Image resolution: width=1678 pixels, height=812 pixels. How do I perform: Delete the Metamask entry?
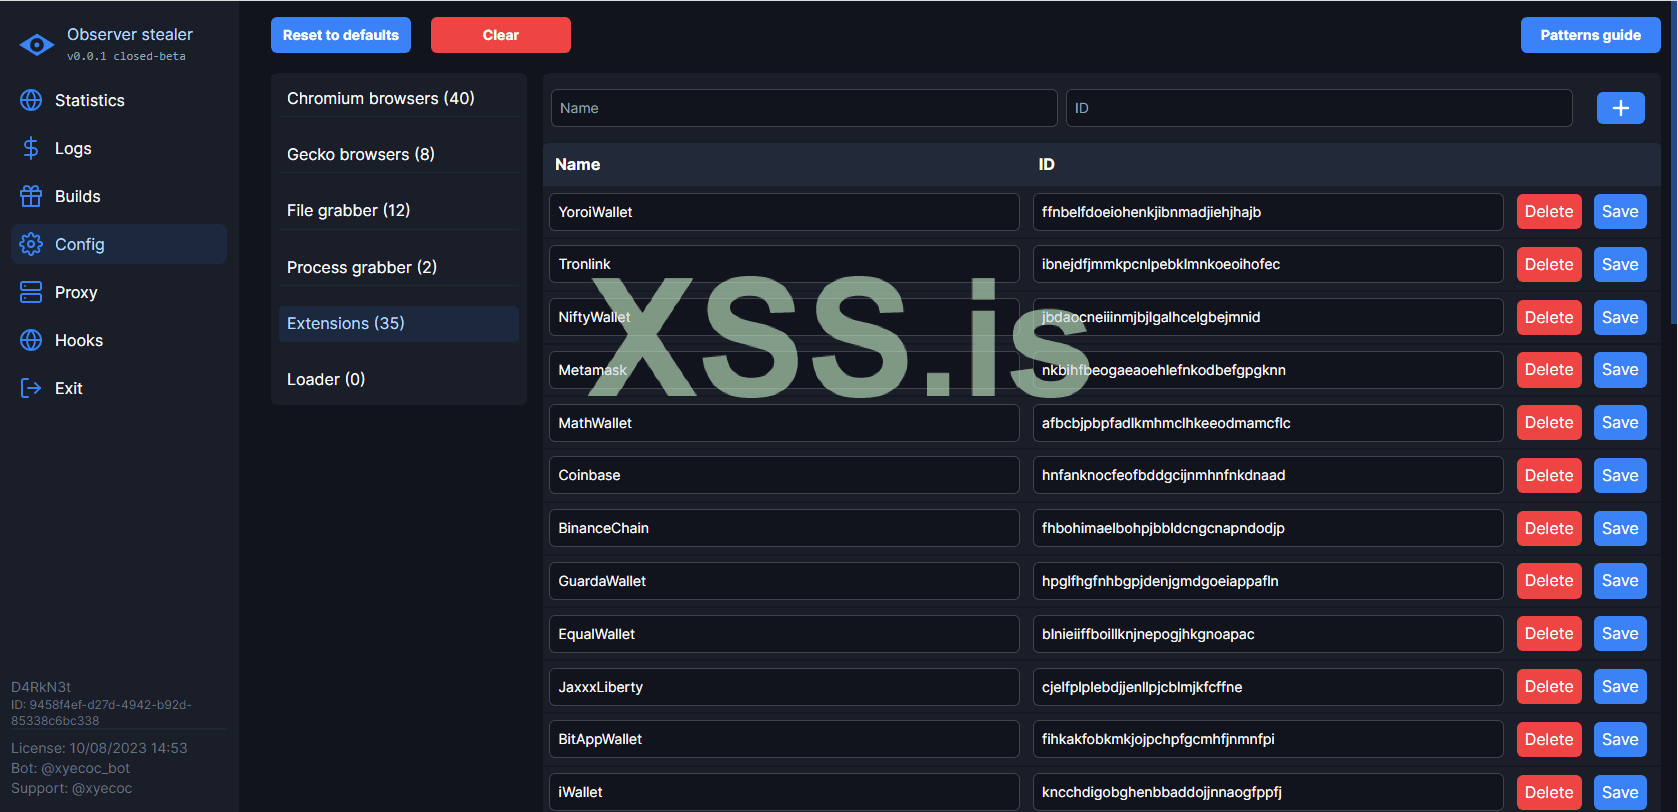point(1549,370)
